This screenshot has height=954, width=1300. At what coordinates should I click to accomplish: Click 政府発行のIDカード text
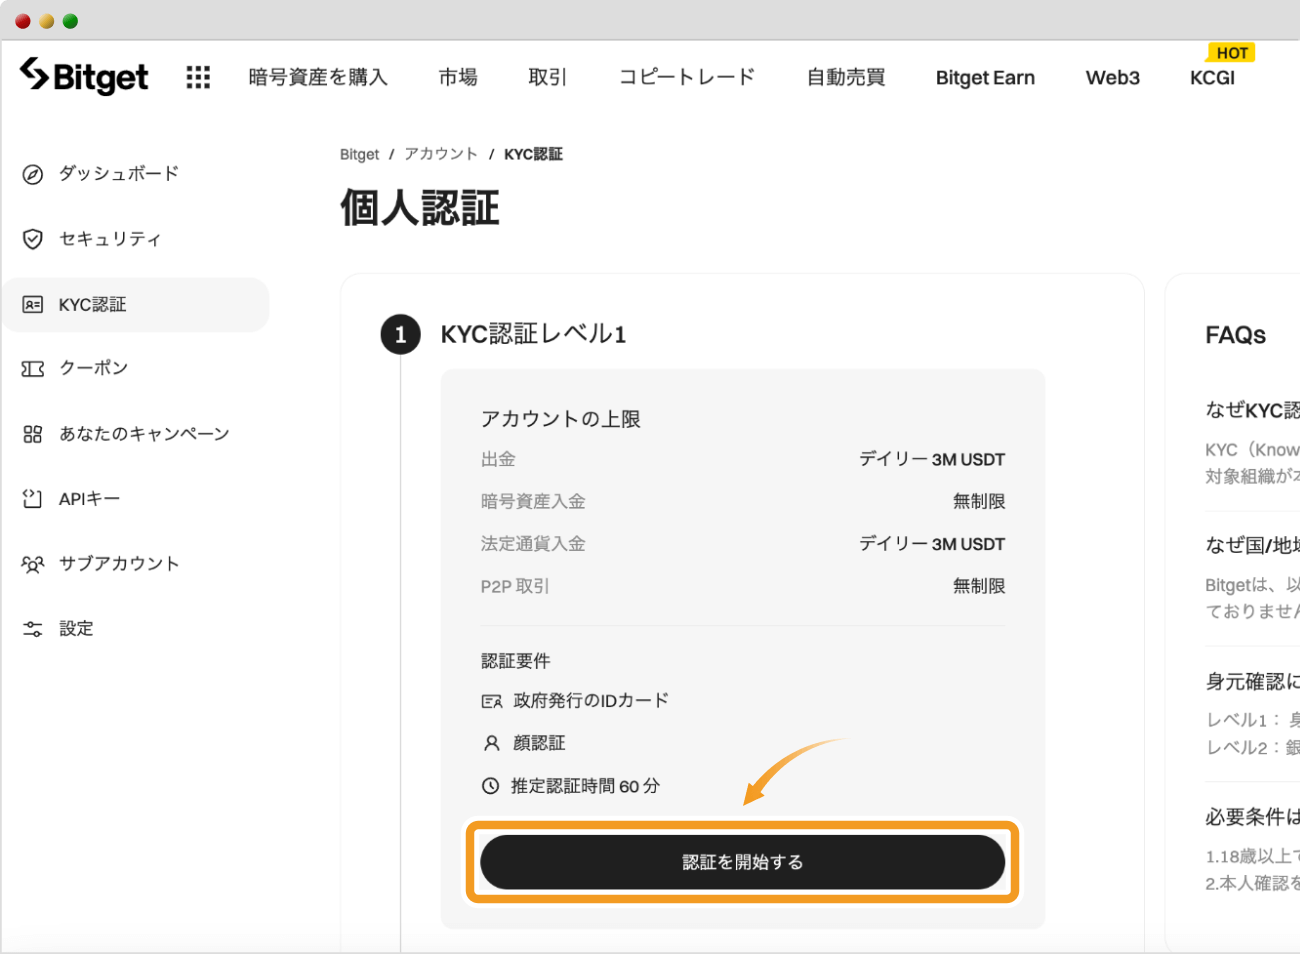pos(591,701)
